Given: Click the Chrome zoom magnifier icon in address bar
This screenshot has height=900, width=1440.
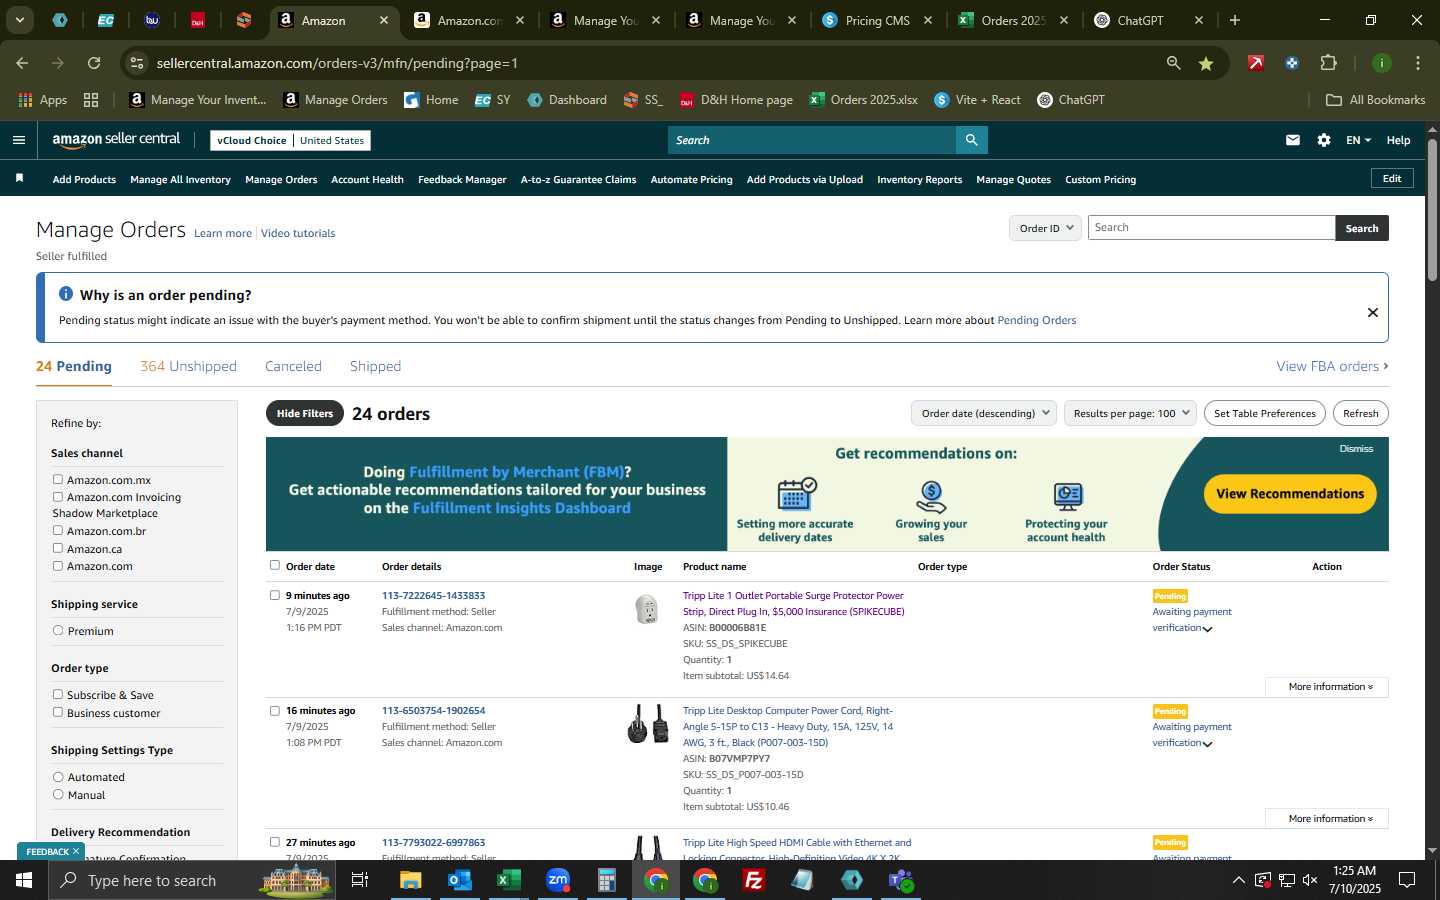Looking at the screenshot, I should pos(1174,63).
